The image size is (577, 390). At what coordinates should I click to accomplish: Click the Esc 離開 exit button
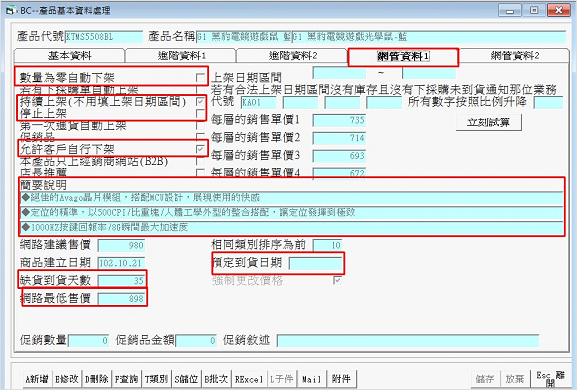(550, 379)
